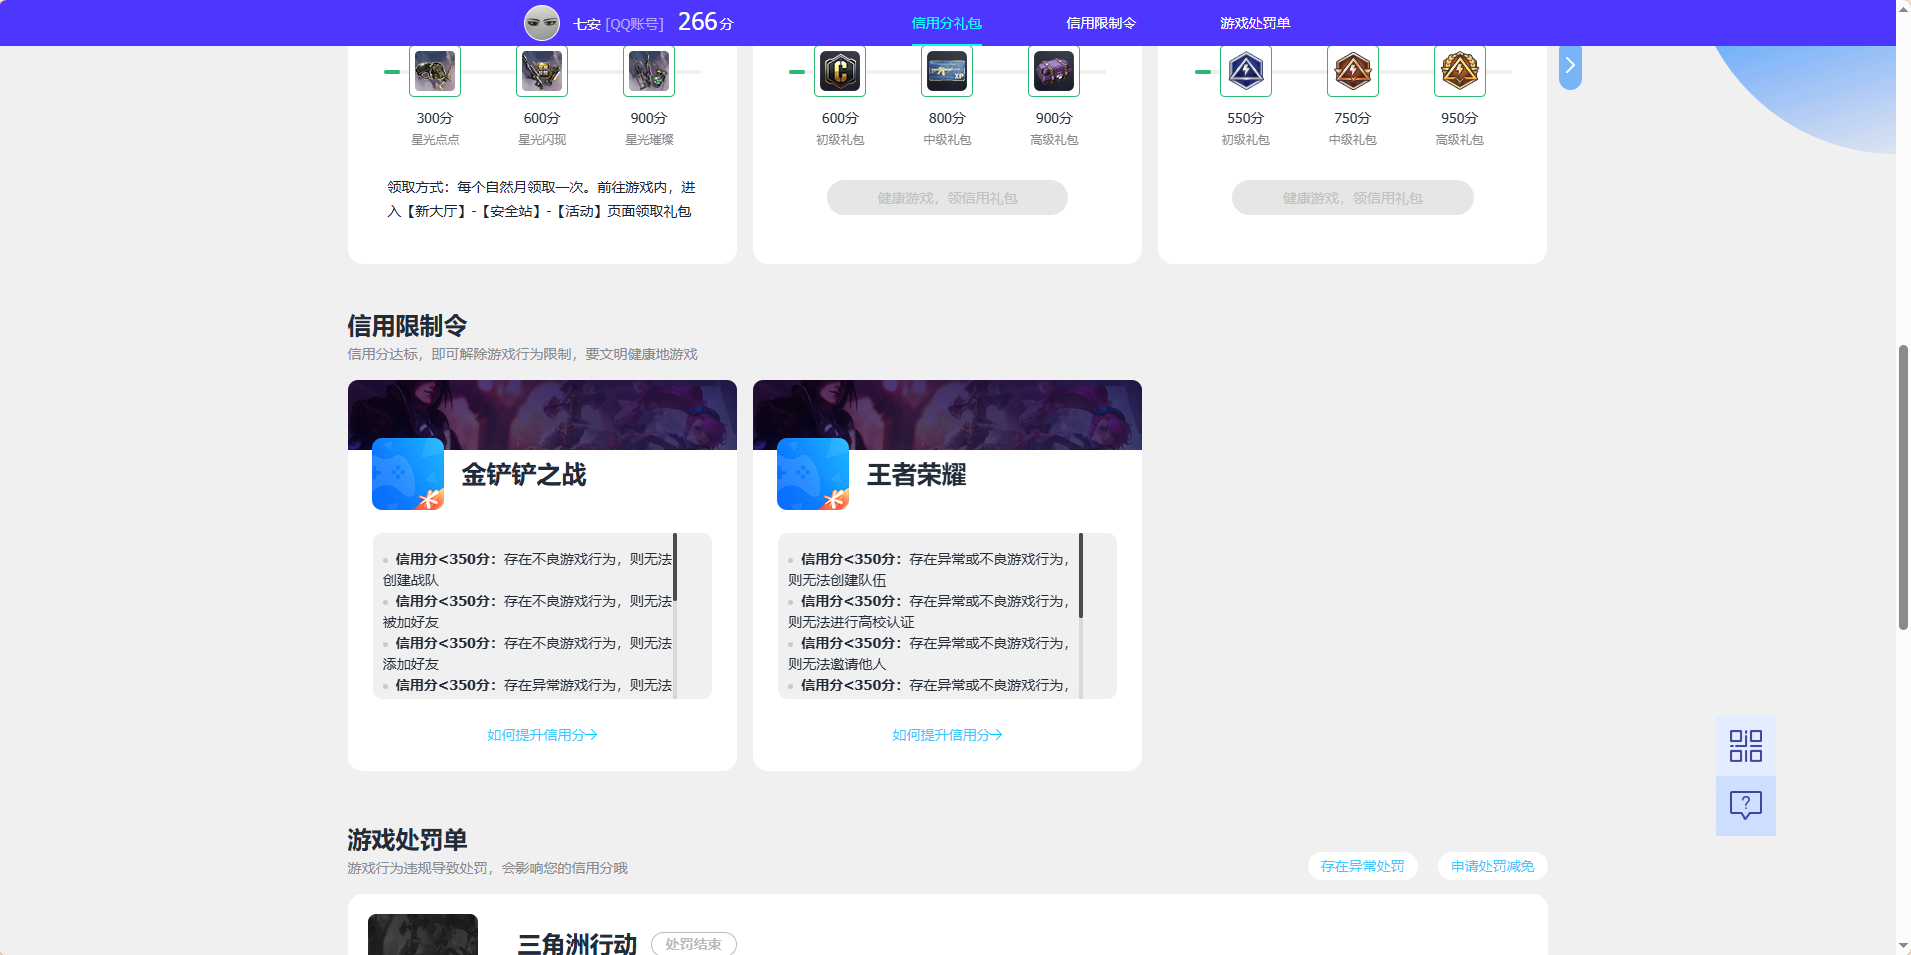Click the 王者荣耀 title text

[917, 475]
